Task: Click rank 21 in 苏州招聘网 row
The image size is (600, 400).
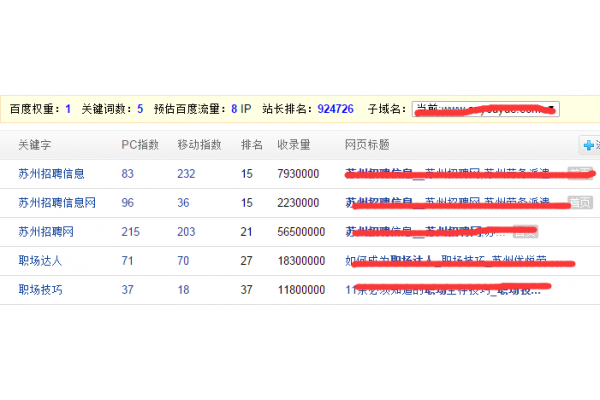Action: pos(246,232)
